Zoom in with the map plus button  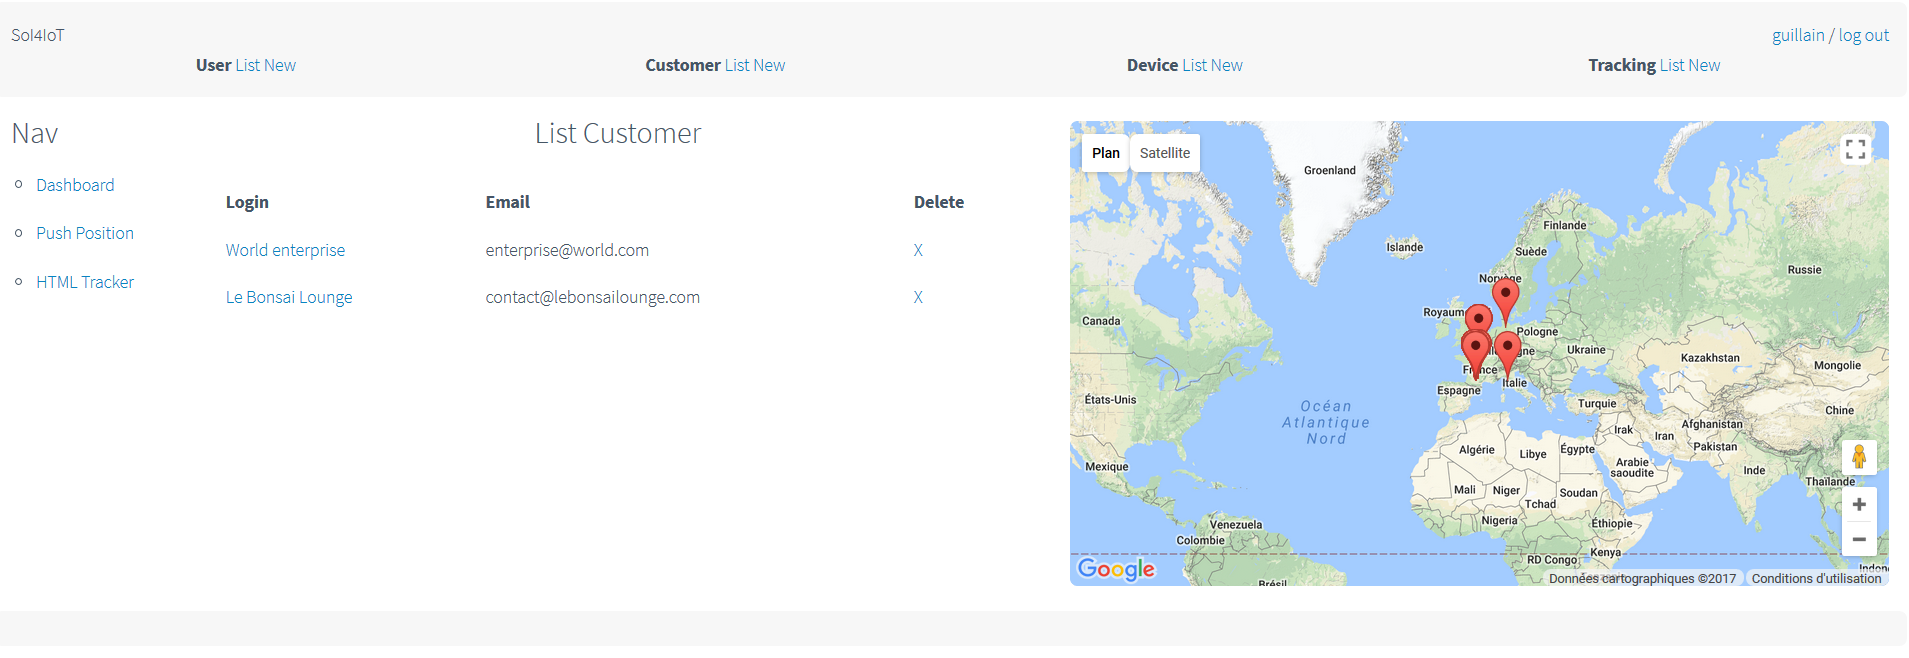[1859, 505]
